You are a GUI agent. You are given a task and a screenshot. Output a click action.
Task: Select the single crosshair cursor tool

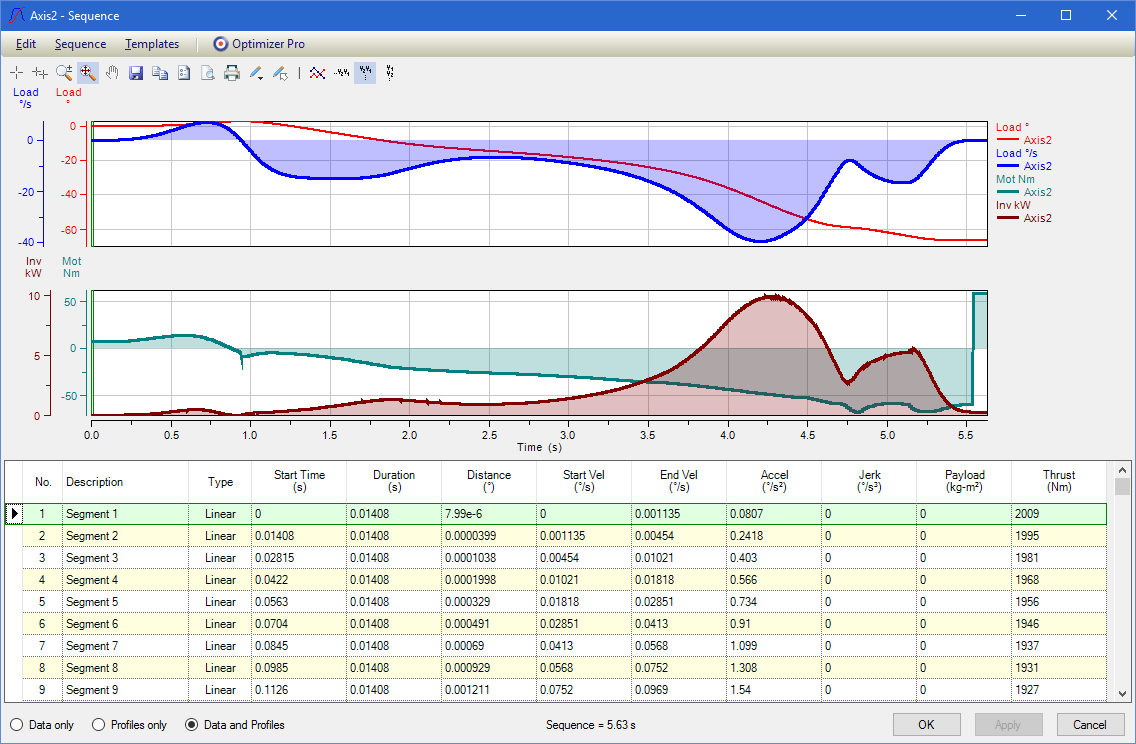click(17, 72)
